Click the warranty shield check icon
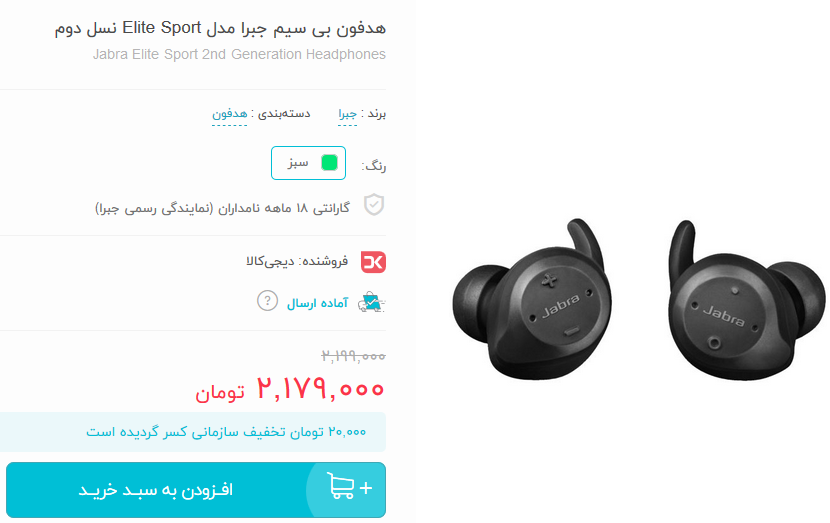Image resolution: width=830 pixels, height=523 pixels. (374, 205)
